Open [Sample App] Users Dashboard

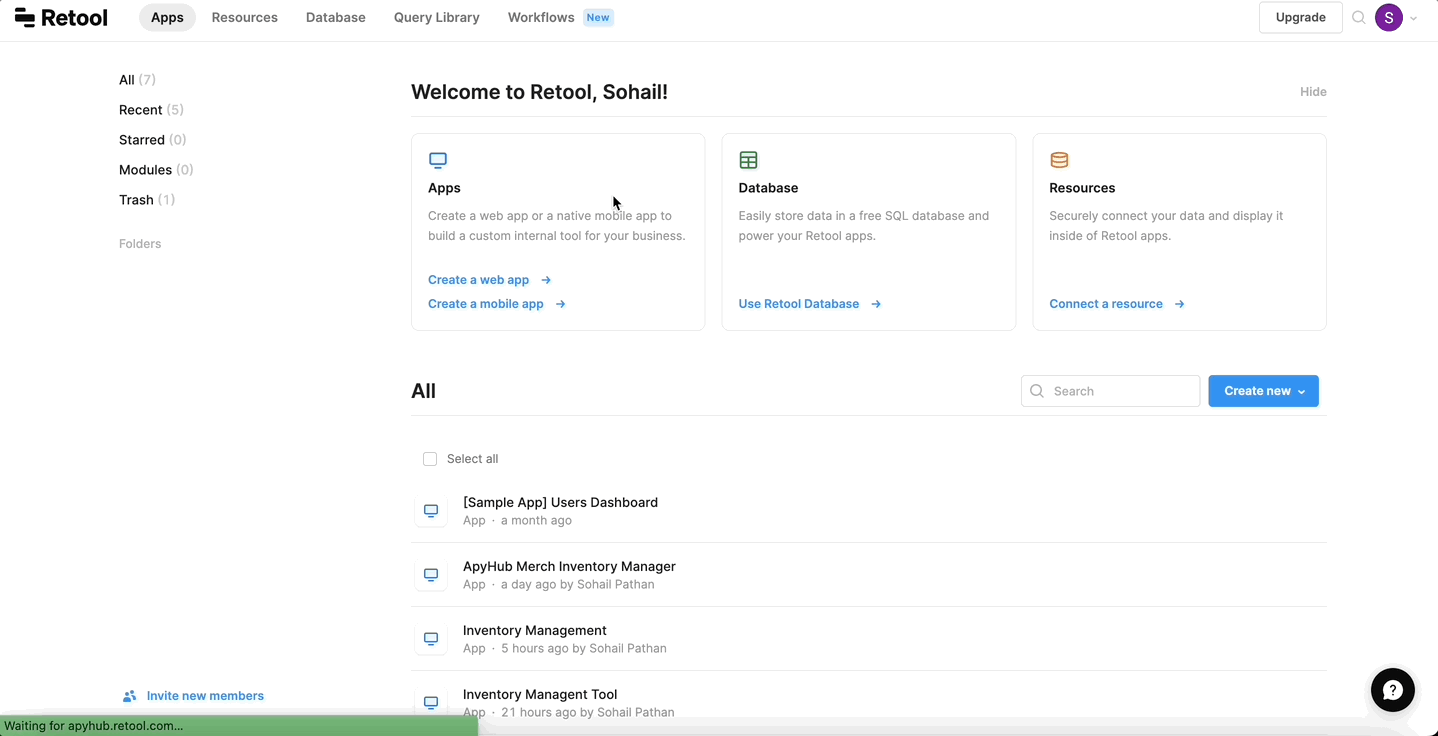click(560, 502)
